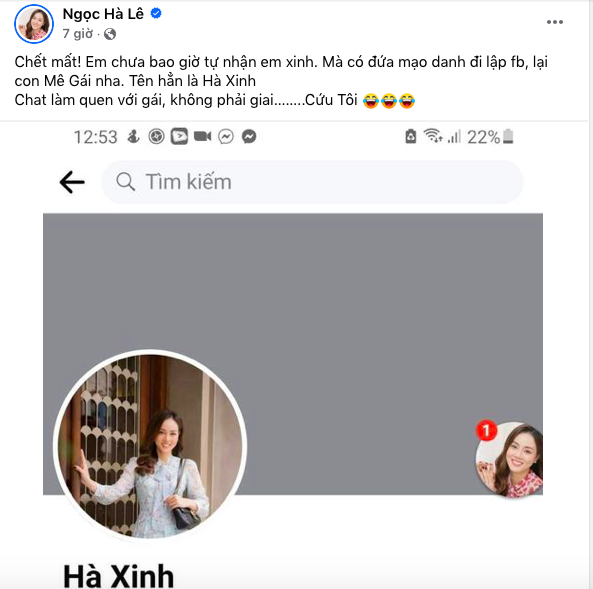Open the Hà Xinh circular profile picture

pos(150,446)
